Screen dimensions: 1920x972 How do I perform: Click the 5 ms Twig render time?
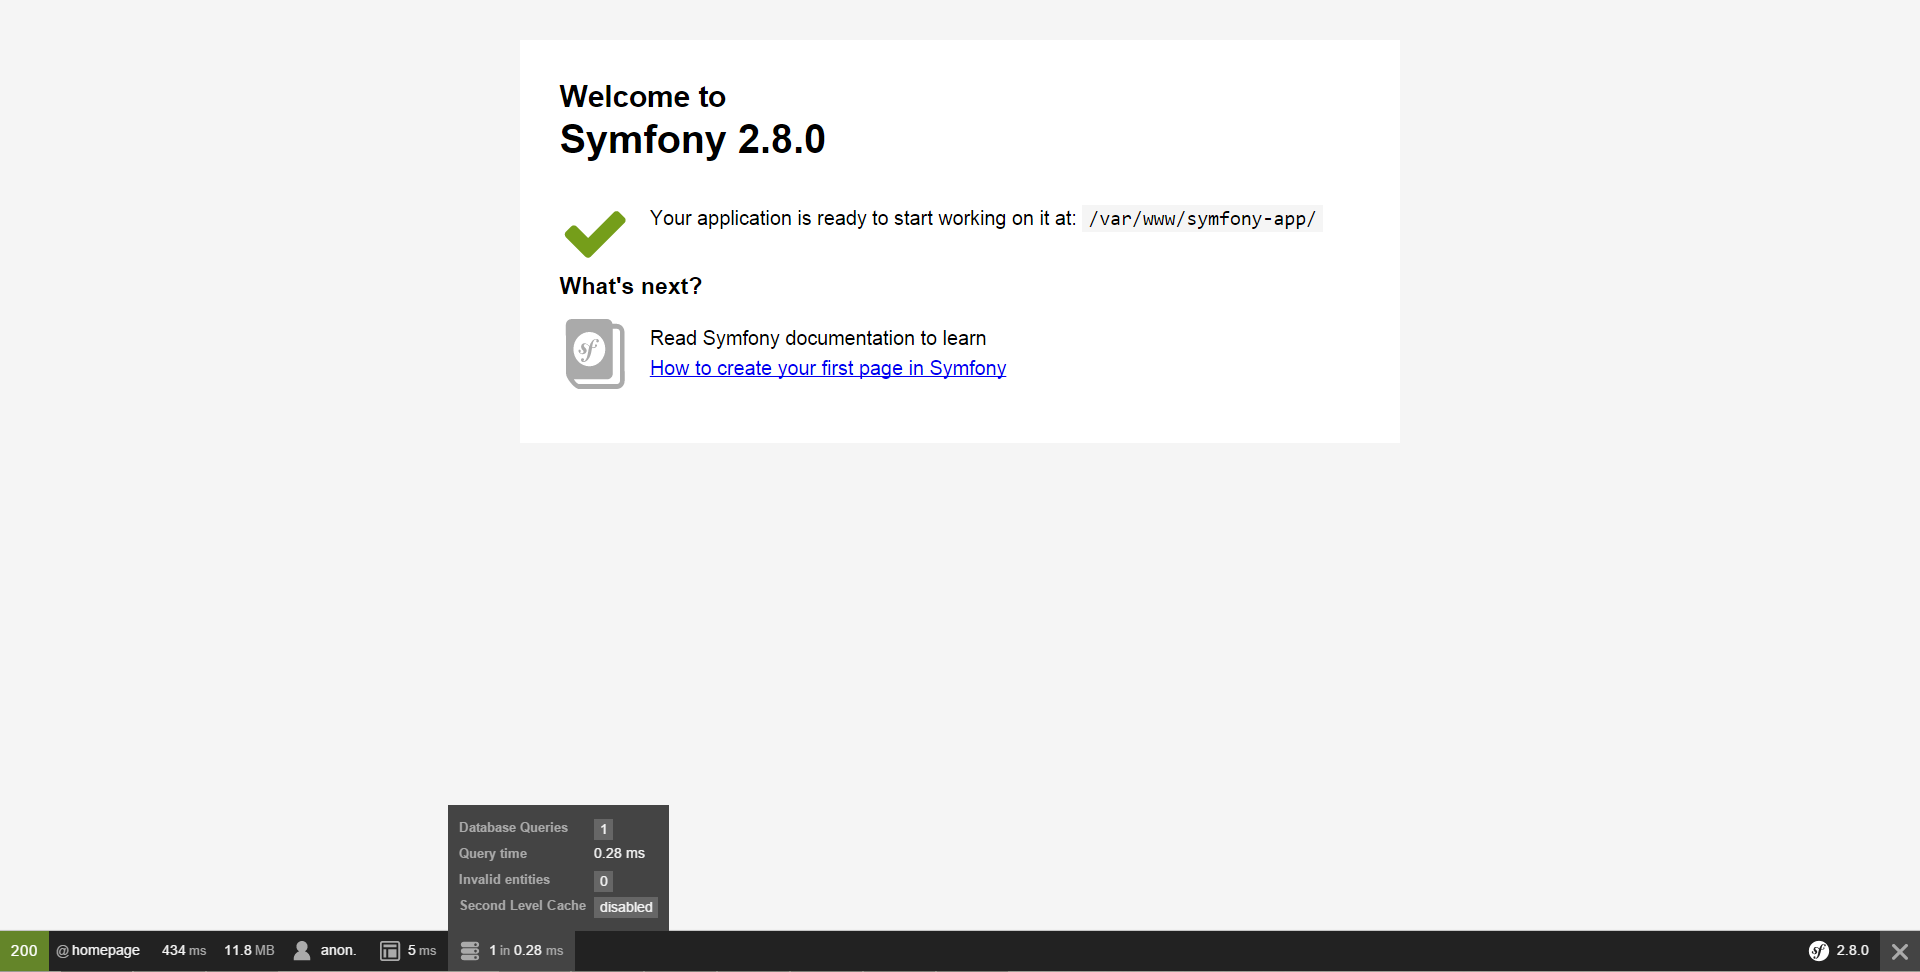pos(422,951)
